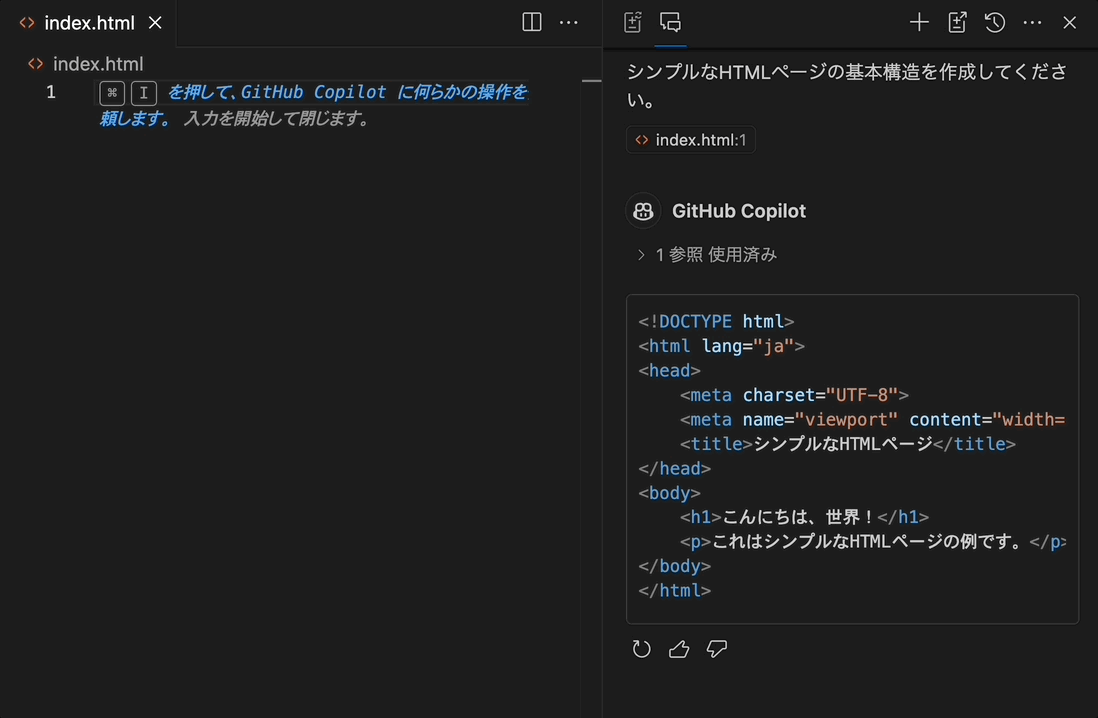
Task: Click the breadcrumb HTML file icon
Action: coord(36,64)
